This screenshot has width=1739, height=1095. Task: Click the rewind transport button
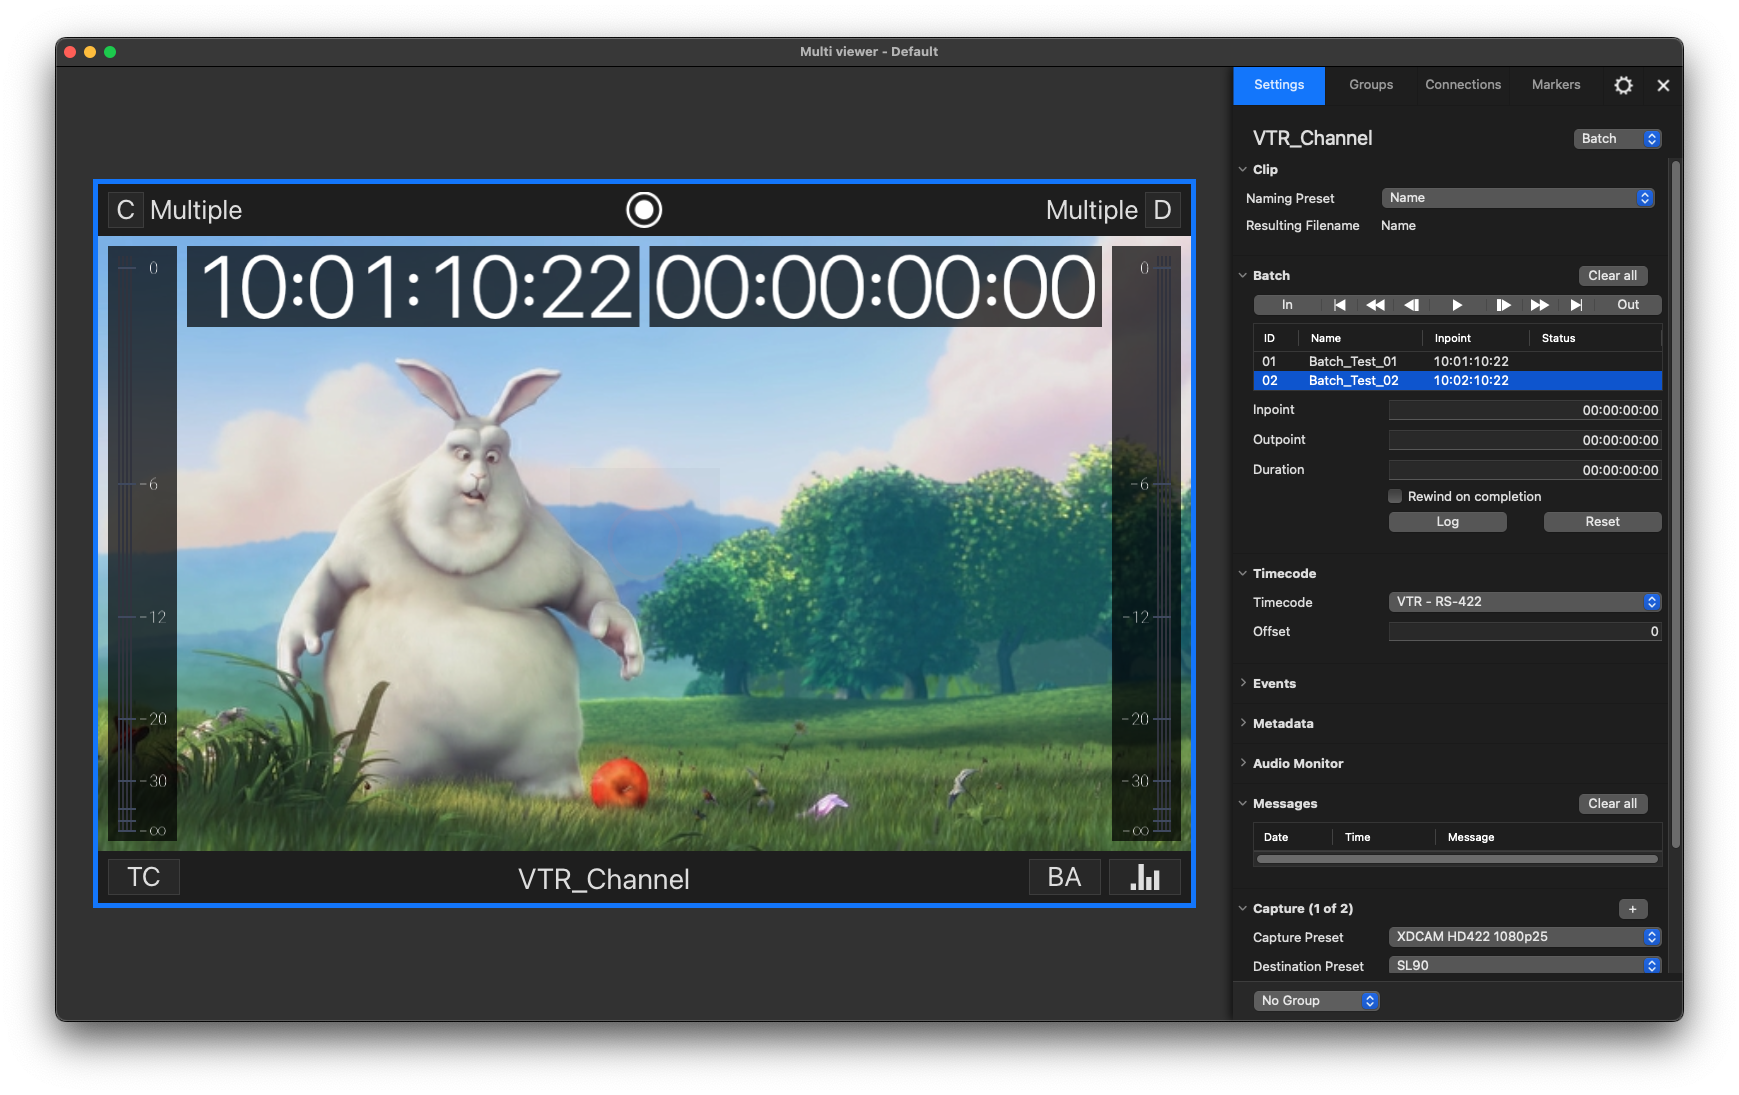(x=1376, y=305)
